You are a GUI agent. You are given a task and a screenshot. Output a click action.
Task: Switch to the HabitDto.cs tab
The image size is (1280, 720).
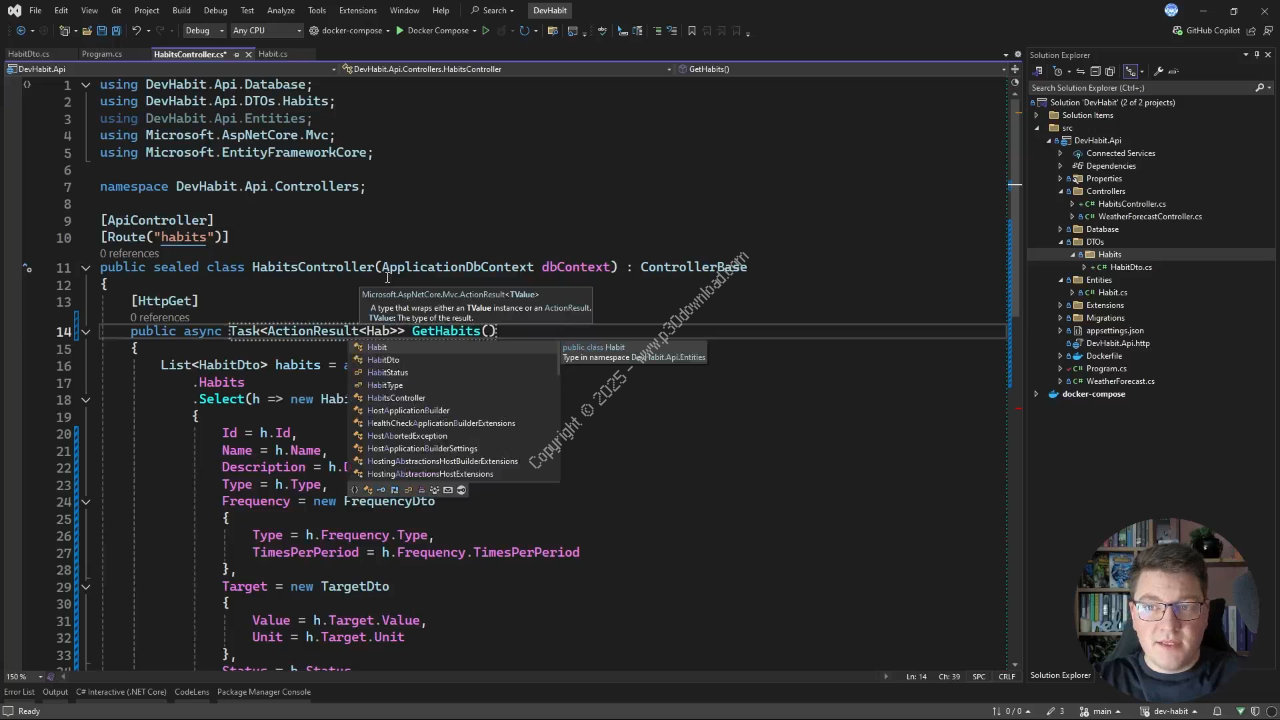coord(28,54)
